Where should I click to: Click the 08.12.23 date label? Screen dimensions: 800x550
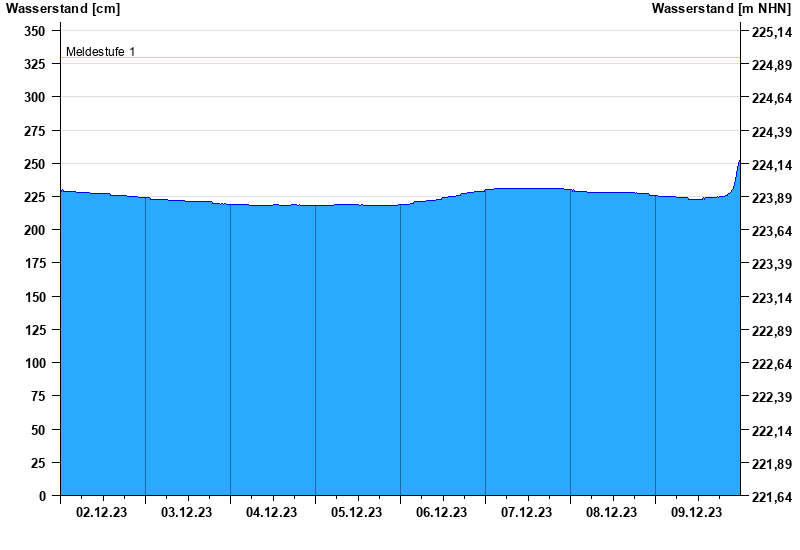(x=612, y=512)
